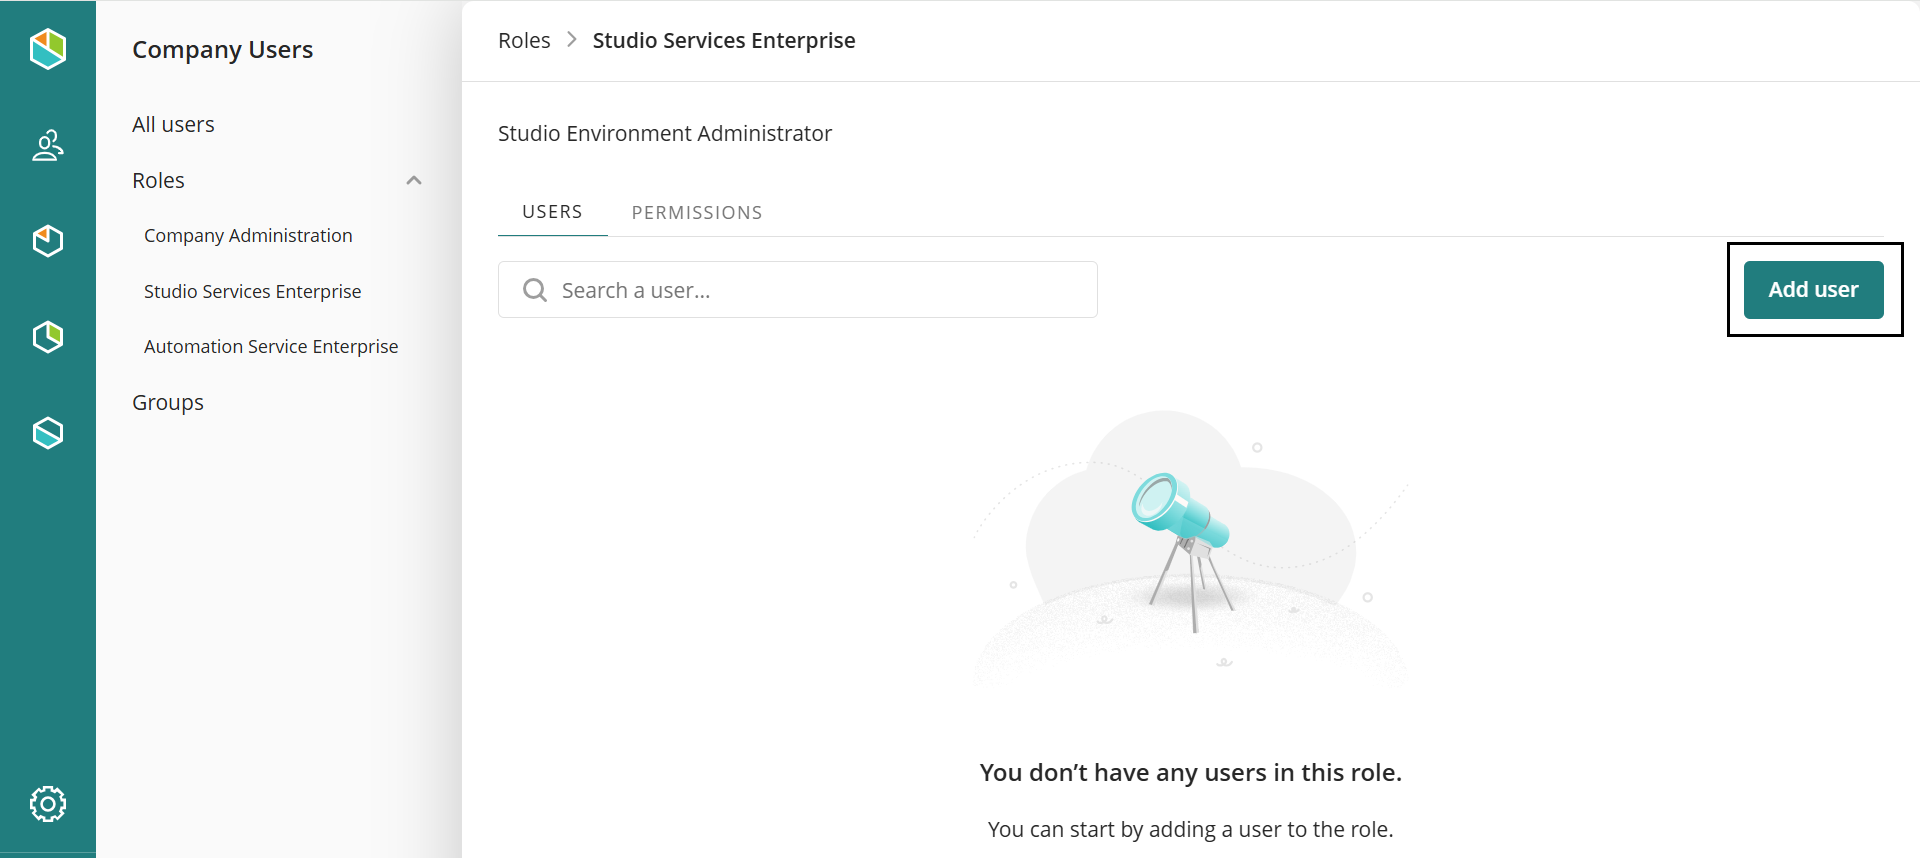The height and width of the screenshot is (858, 1920).
Task: Open Company Administration role
Action: click(x=248, y=236)
